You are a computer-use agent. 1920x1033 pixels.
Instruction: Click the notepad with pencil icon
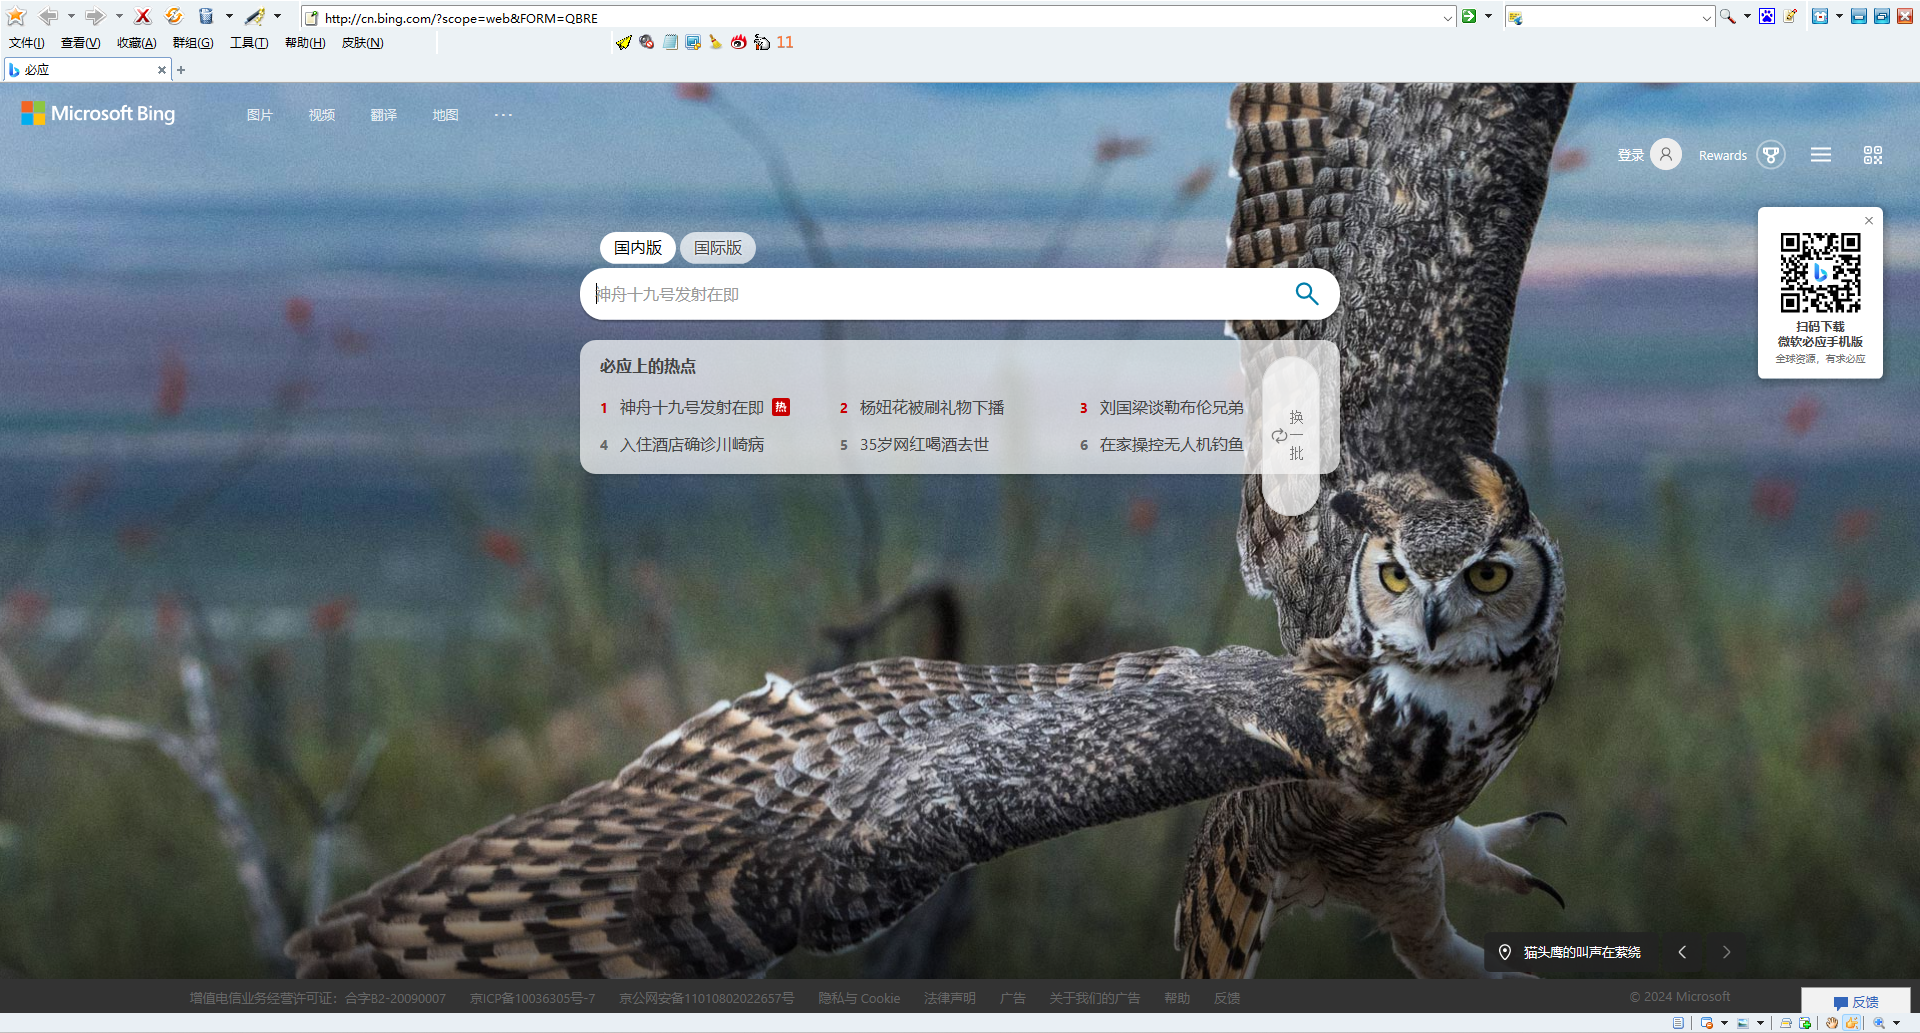[1790, 16]
